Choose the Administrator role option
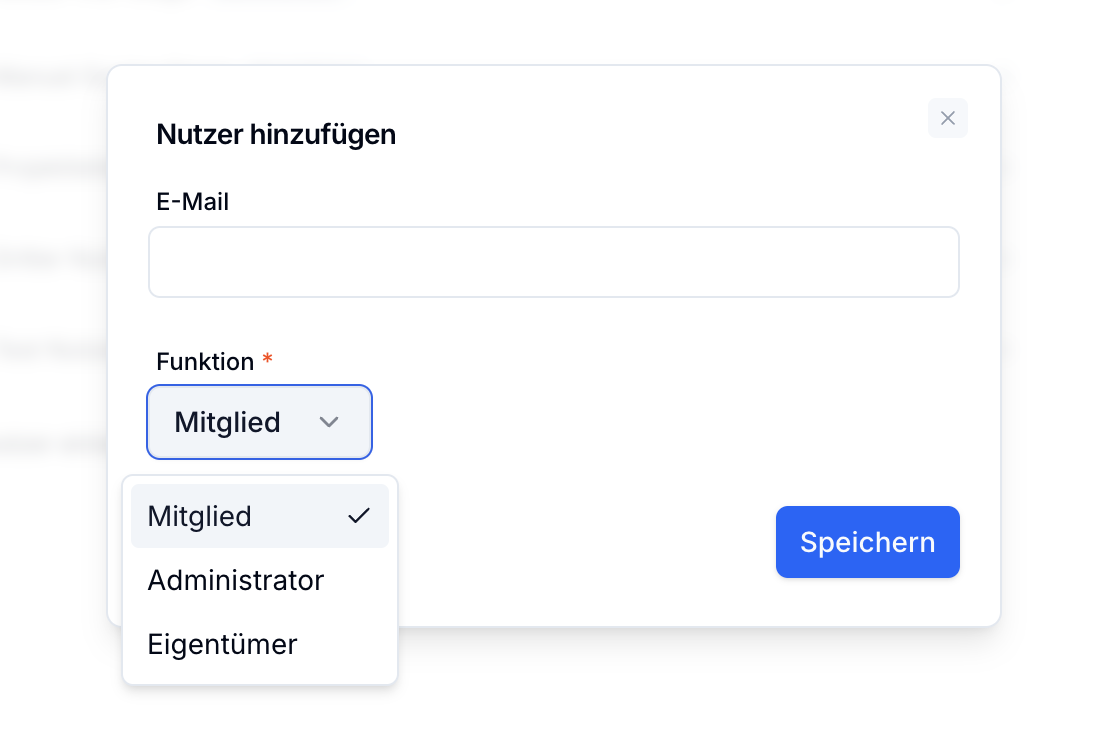 coord(236,580)
